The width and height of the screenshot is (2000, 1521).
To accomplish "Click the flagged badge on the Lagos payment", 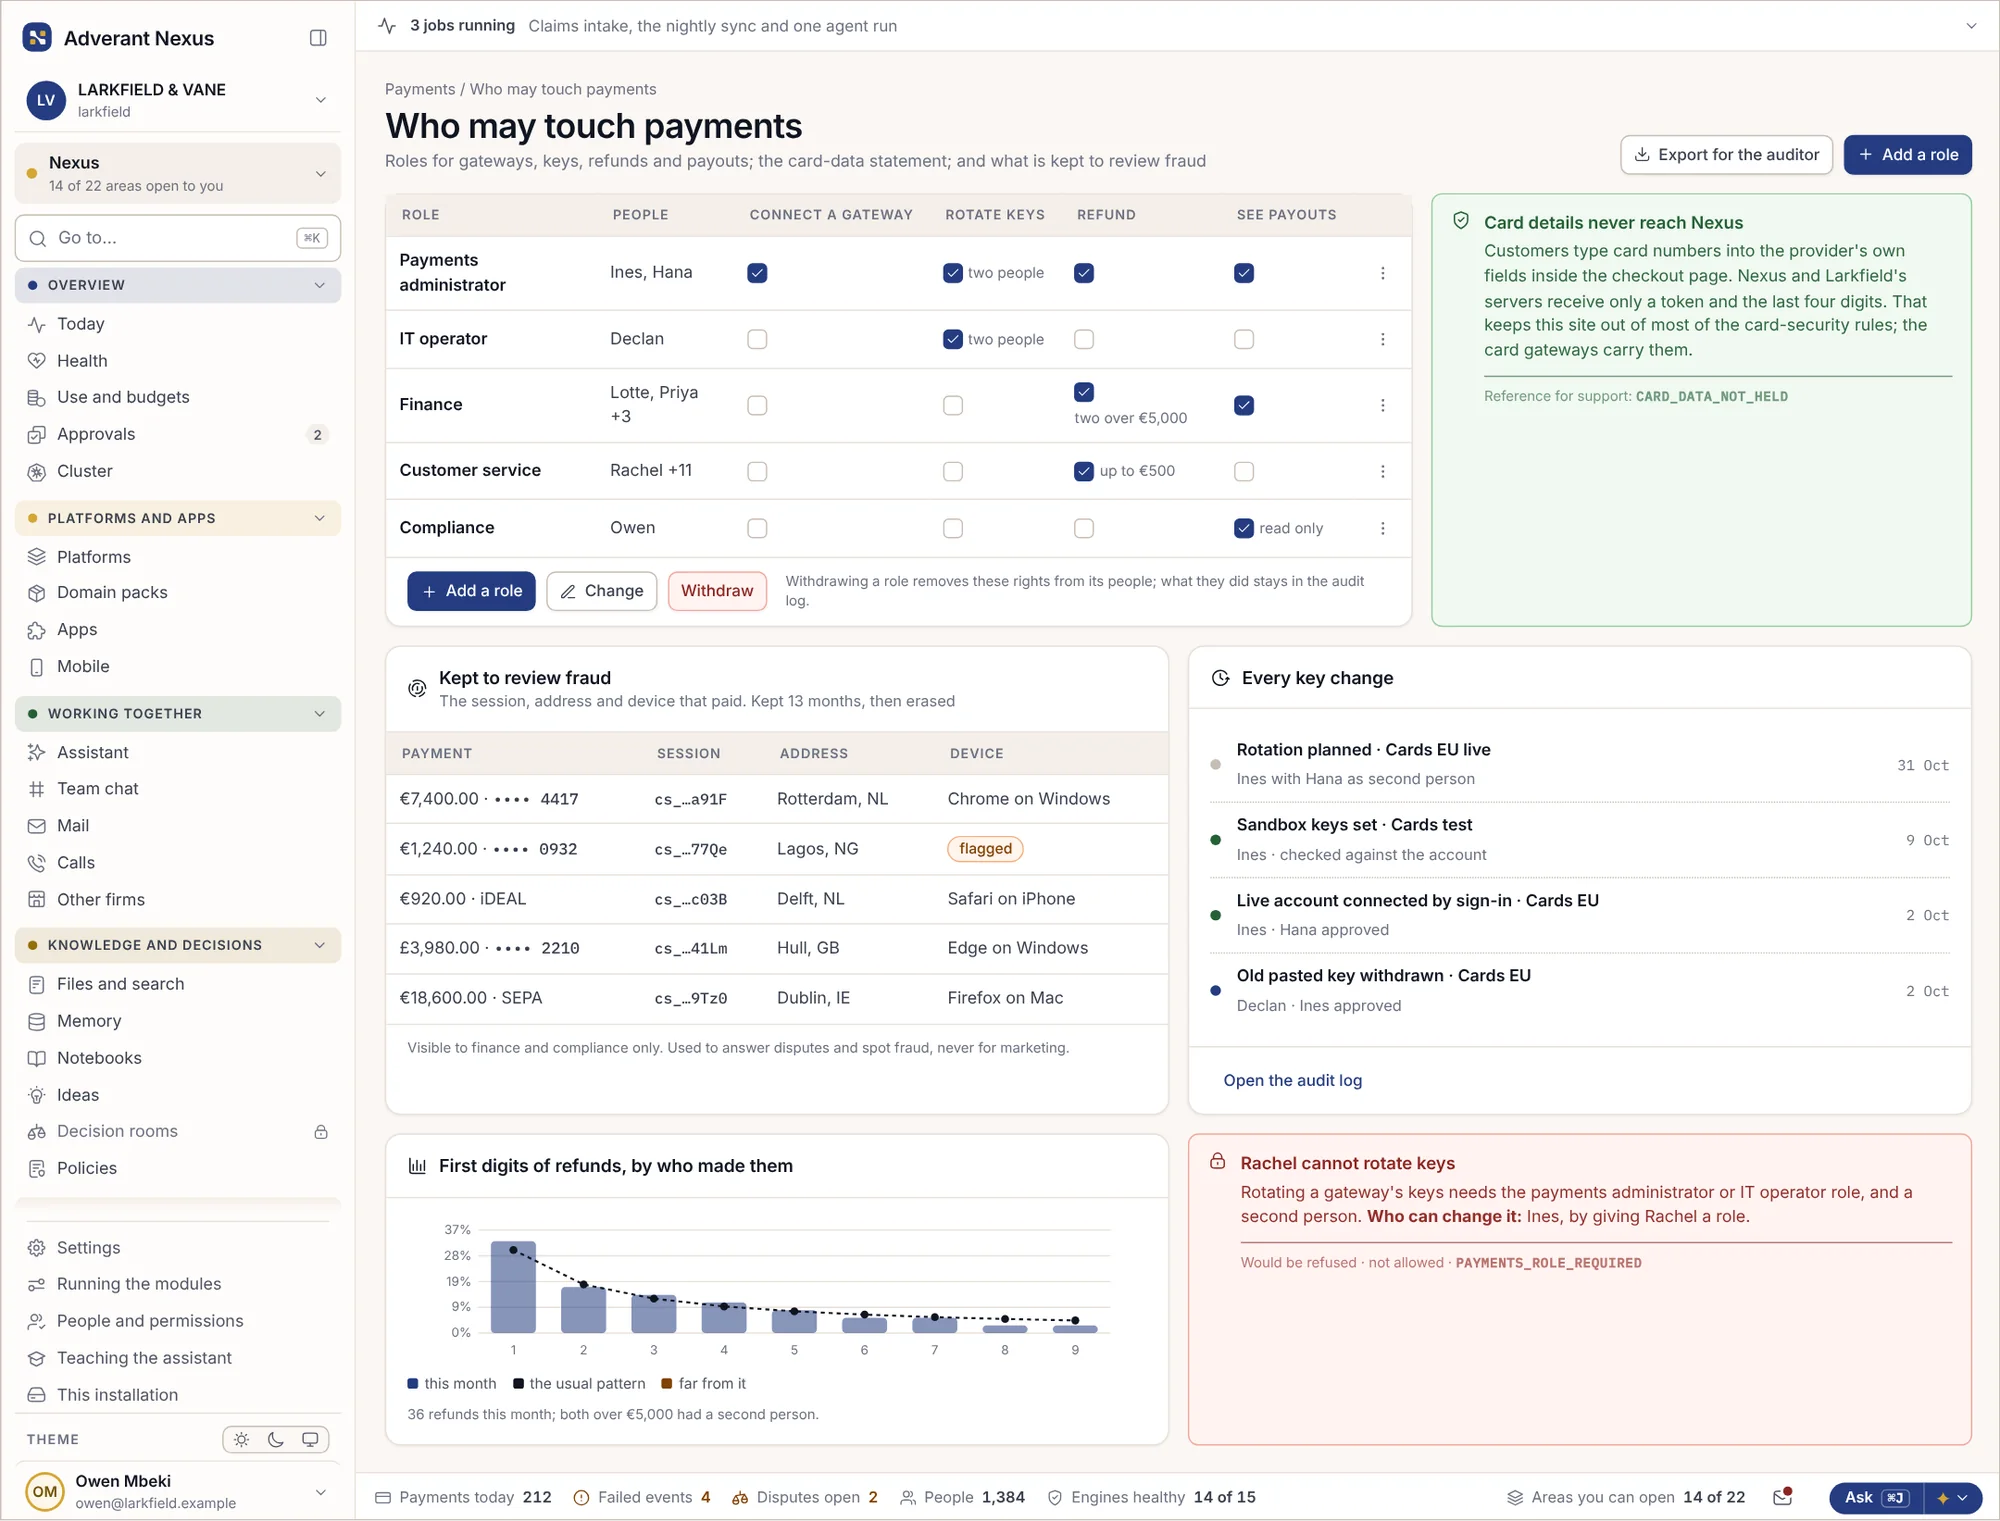I will coord(985,849).
